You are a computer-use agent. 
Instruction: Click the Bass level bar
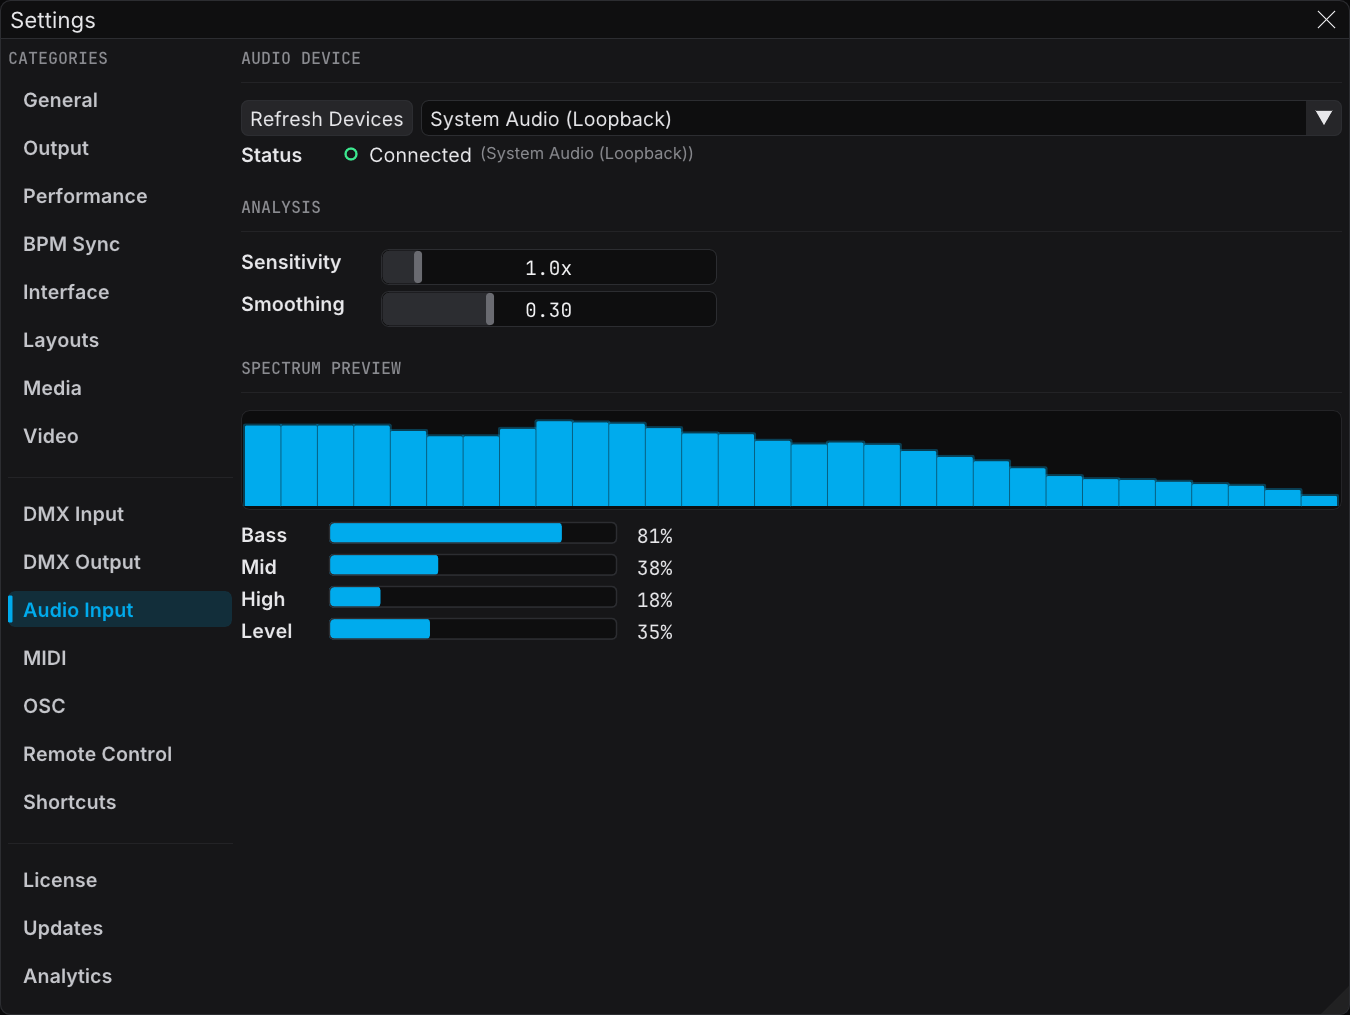click(473, 533)
